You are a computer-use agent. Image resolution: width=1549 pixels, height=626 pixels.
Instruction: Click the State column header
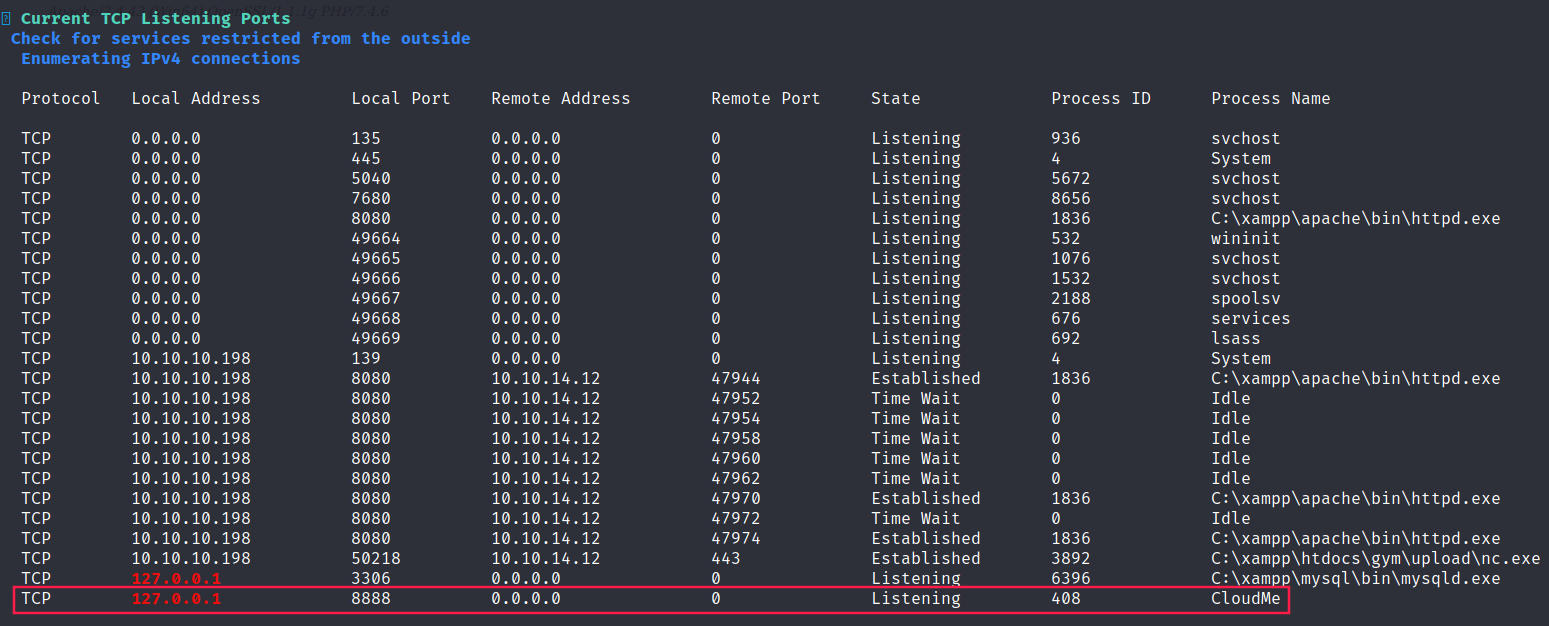tap(895, 99)
